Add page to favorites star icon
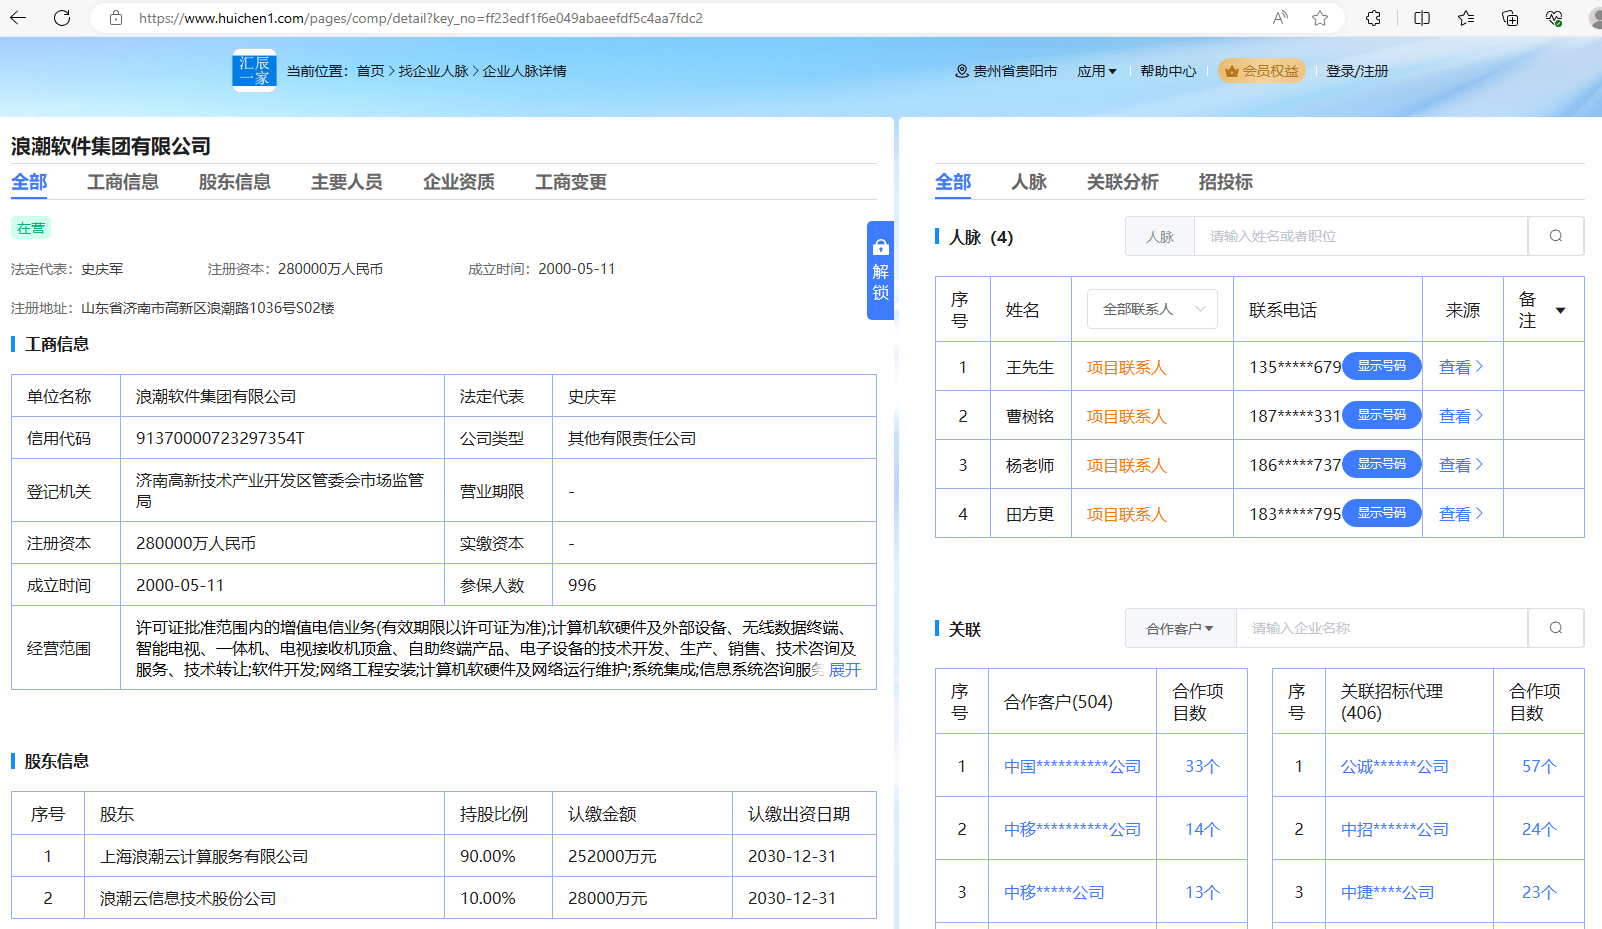The height and width of the screenshot is (929, 1602). [1320, 18]
